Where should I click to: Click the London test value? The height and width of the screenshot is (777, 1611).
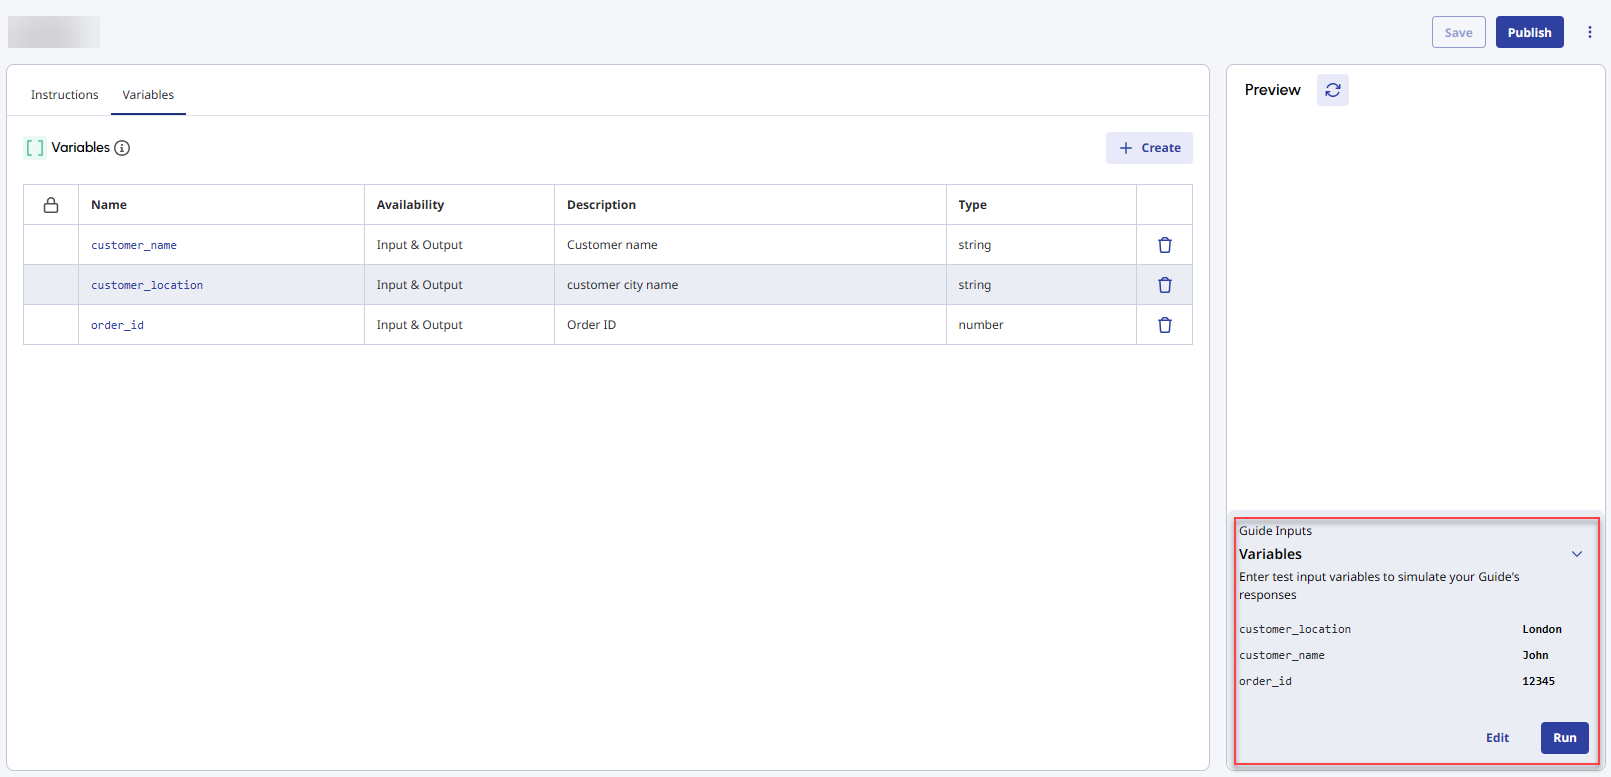pos(1541,629)
